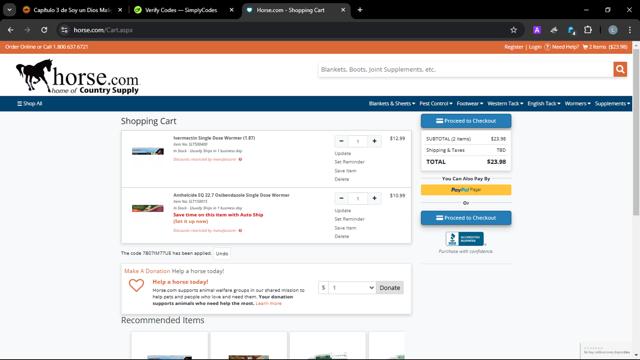The width and height of the screenshot is (640, 360).
Task: Click Set Reminder for Ivermectin Wormer
Action: [349, 162]
